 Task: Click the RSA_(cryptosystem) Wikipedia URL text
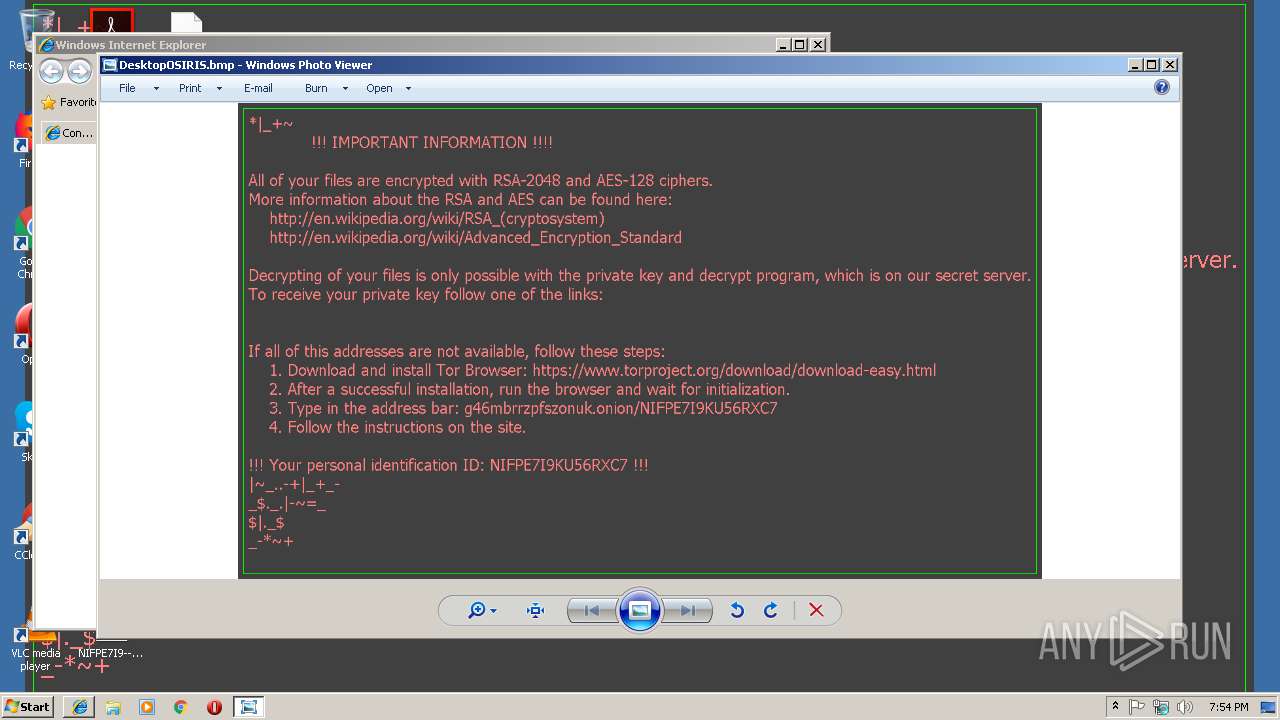(437, 219)
